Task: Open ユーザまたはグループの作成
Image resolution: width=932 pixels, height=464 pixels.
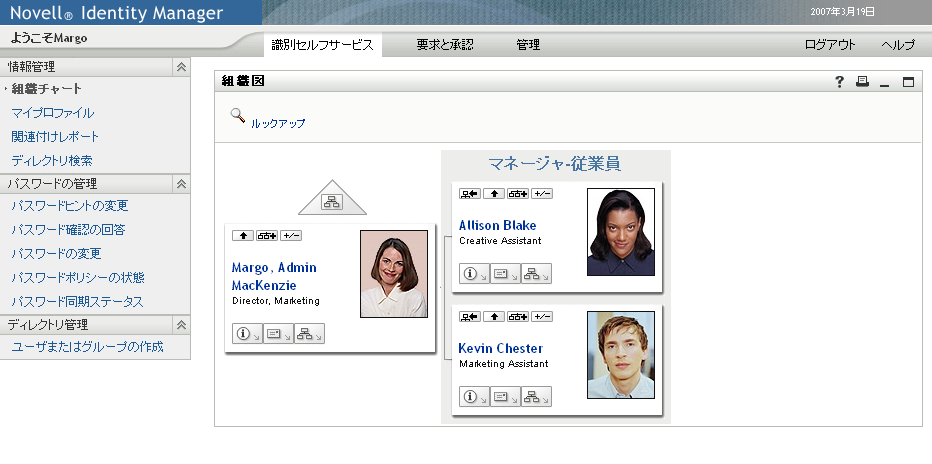Action: coord(87,347)
